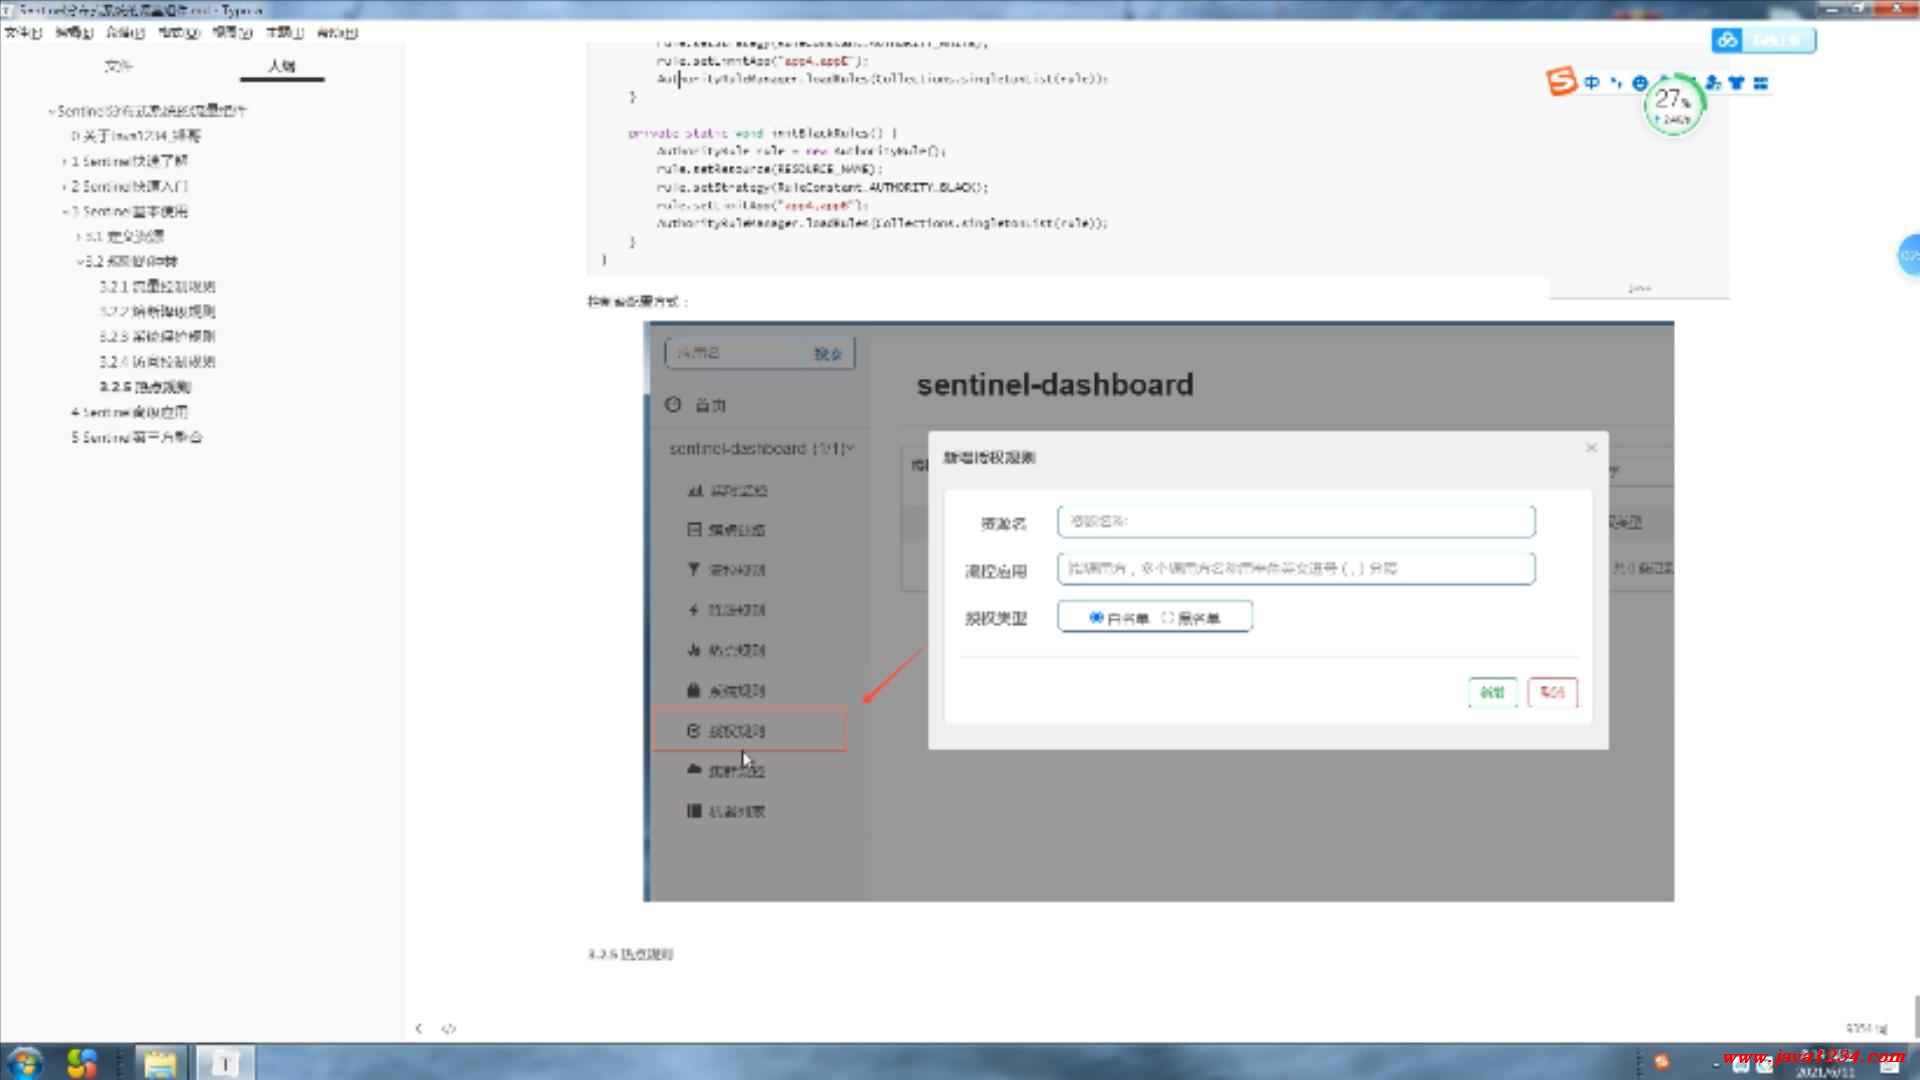Image resolution: width=1920 pixels, height=1080 pixels.
Task: Select the 黑名单 radio button
Action: 1167,618
